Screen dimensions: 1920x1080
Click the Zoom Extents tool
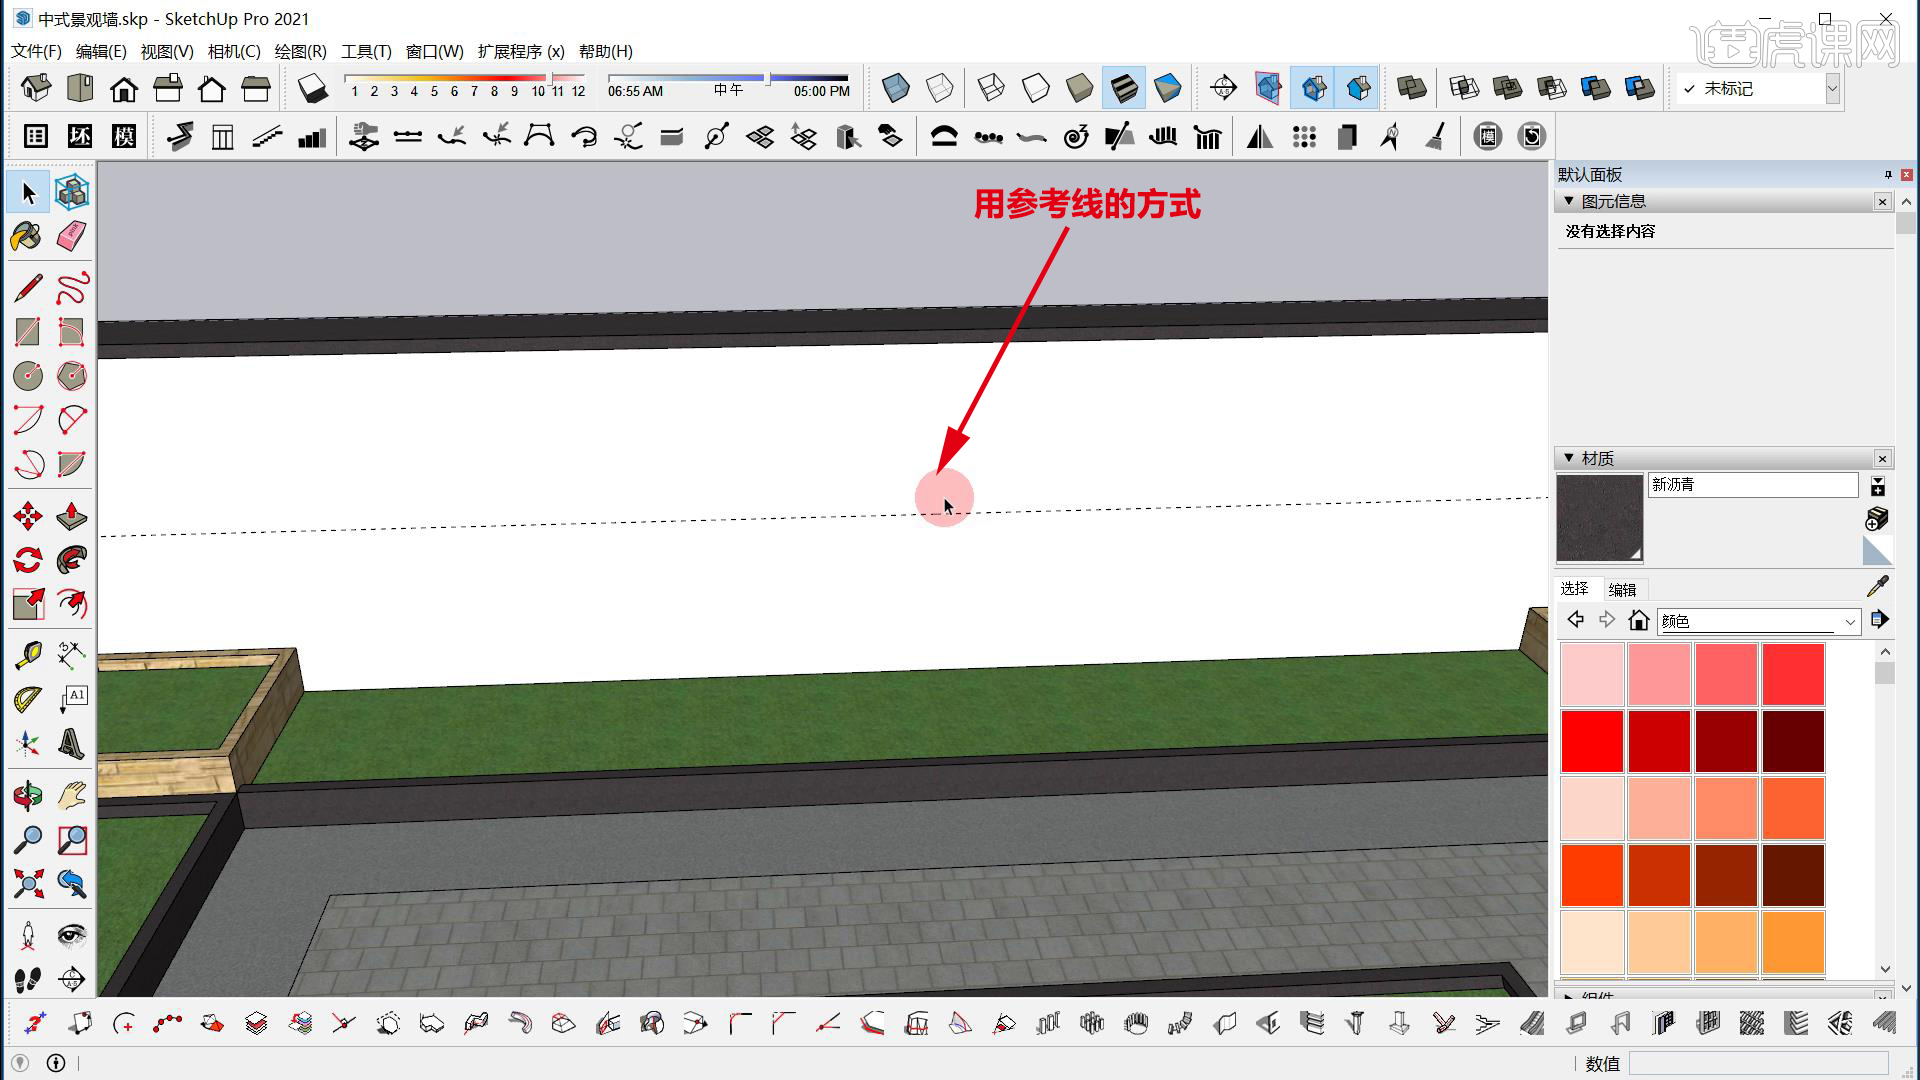point(28,884)
